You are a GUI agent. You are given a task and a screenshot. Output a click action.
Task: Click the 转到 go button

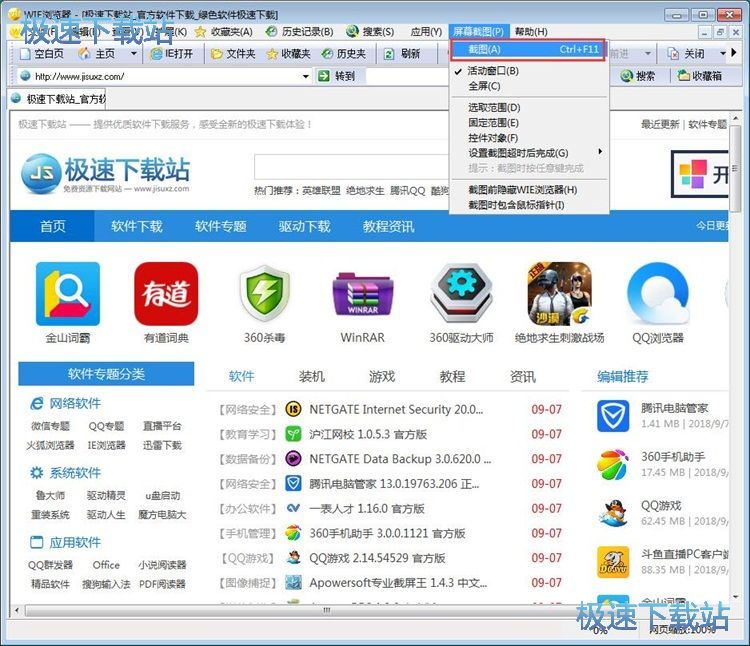[337, 76]
